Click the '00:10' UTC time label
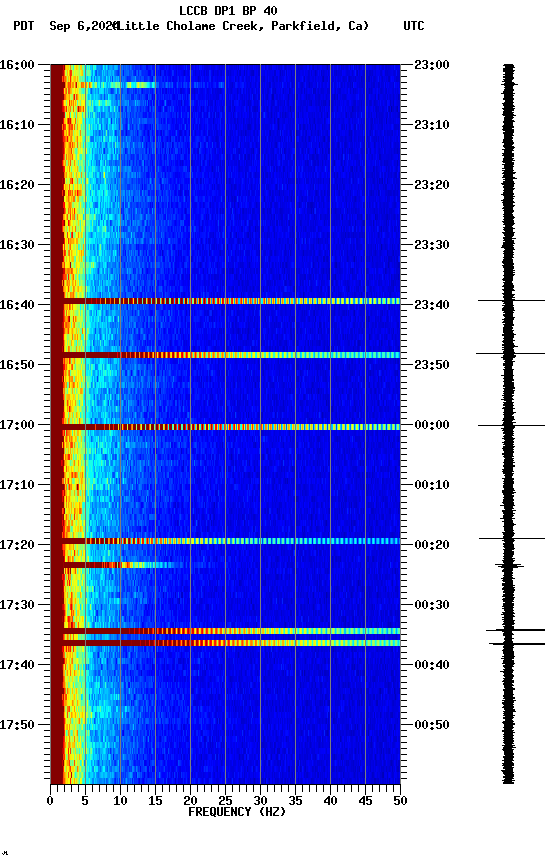 tap(432, 485)
